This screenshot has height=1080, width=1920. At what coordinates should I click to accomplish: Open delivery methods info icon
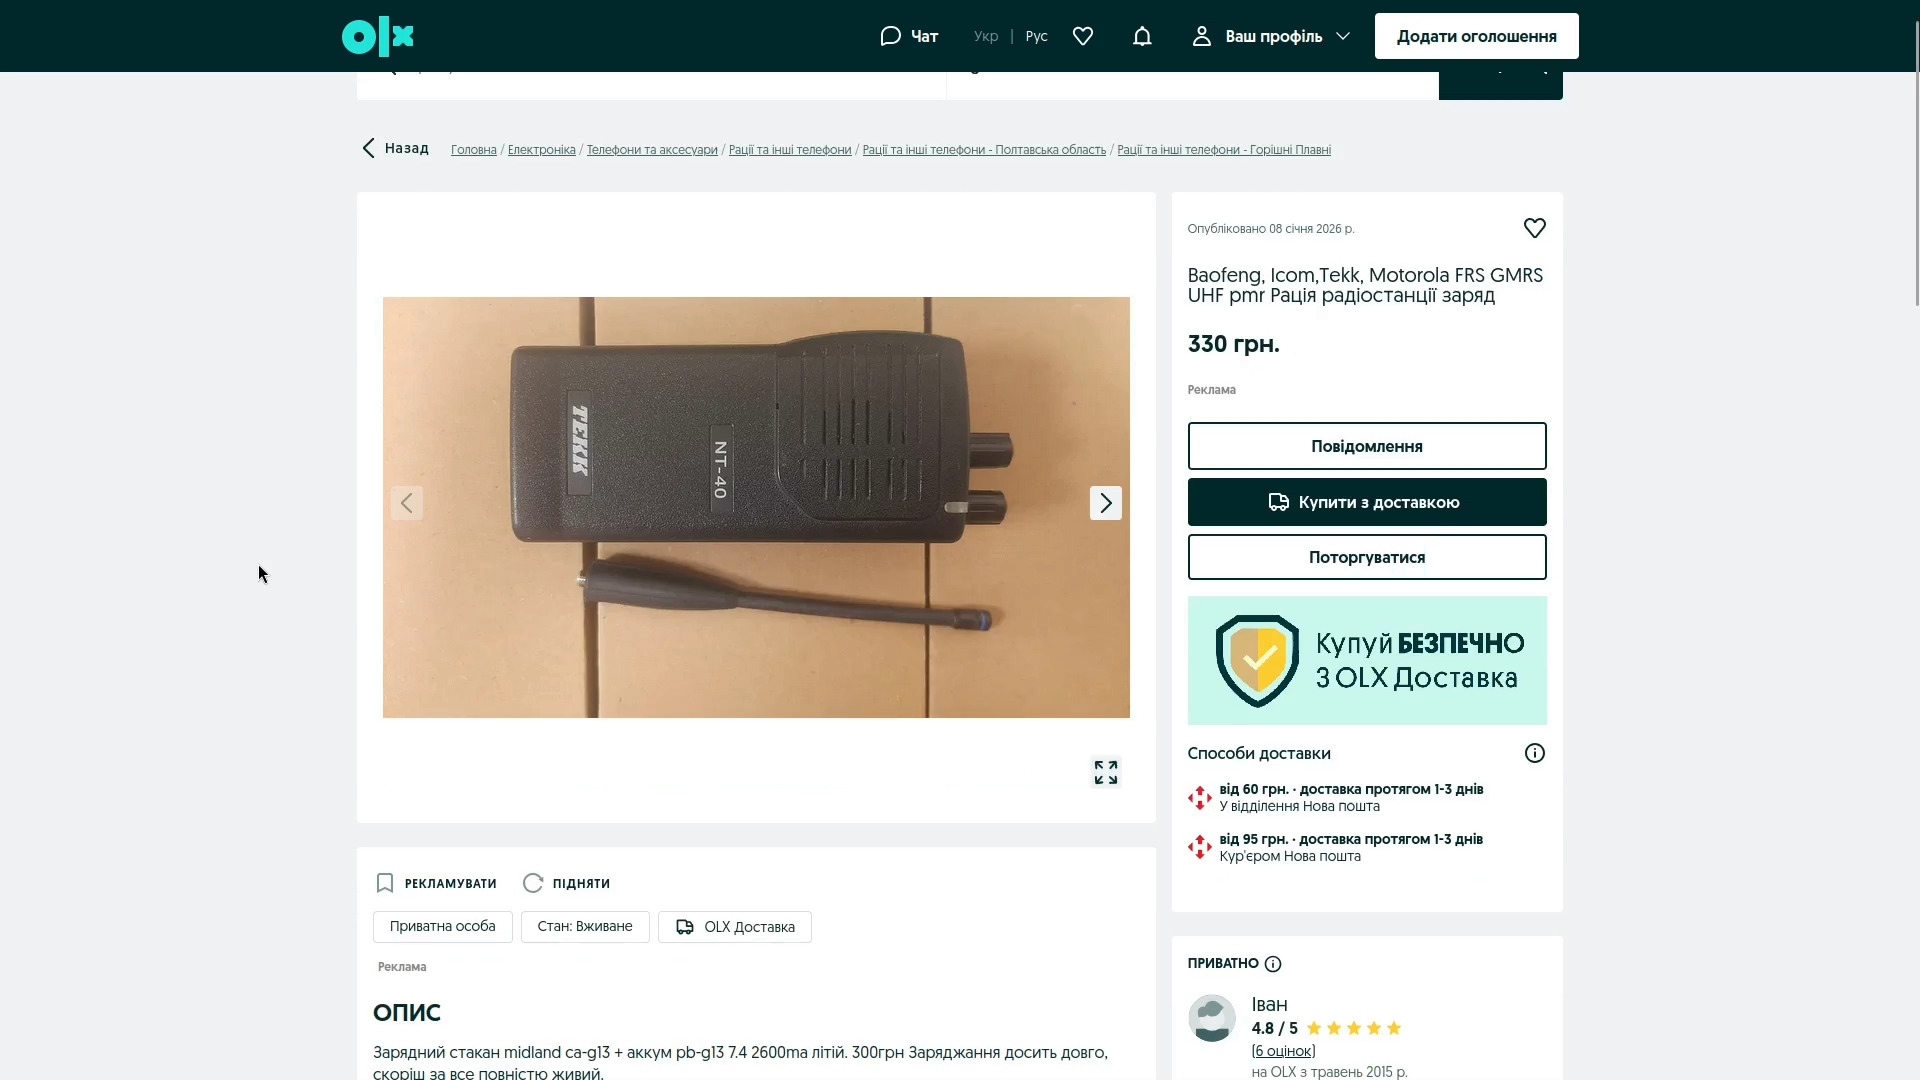(1534, 753)
